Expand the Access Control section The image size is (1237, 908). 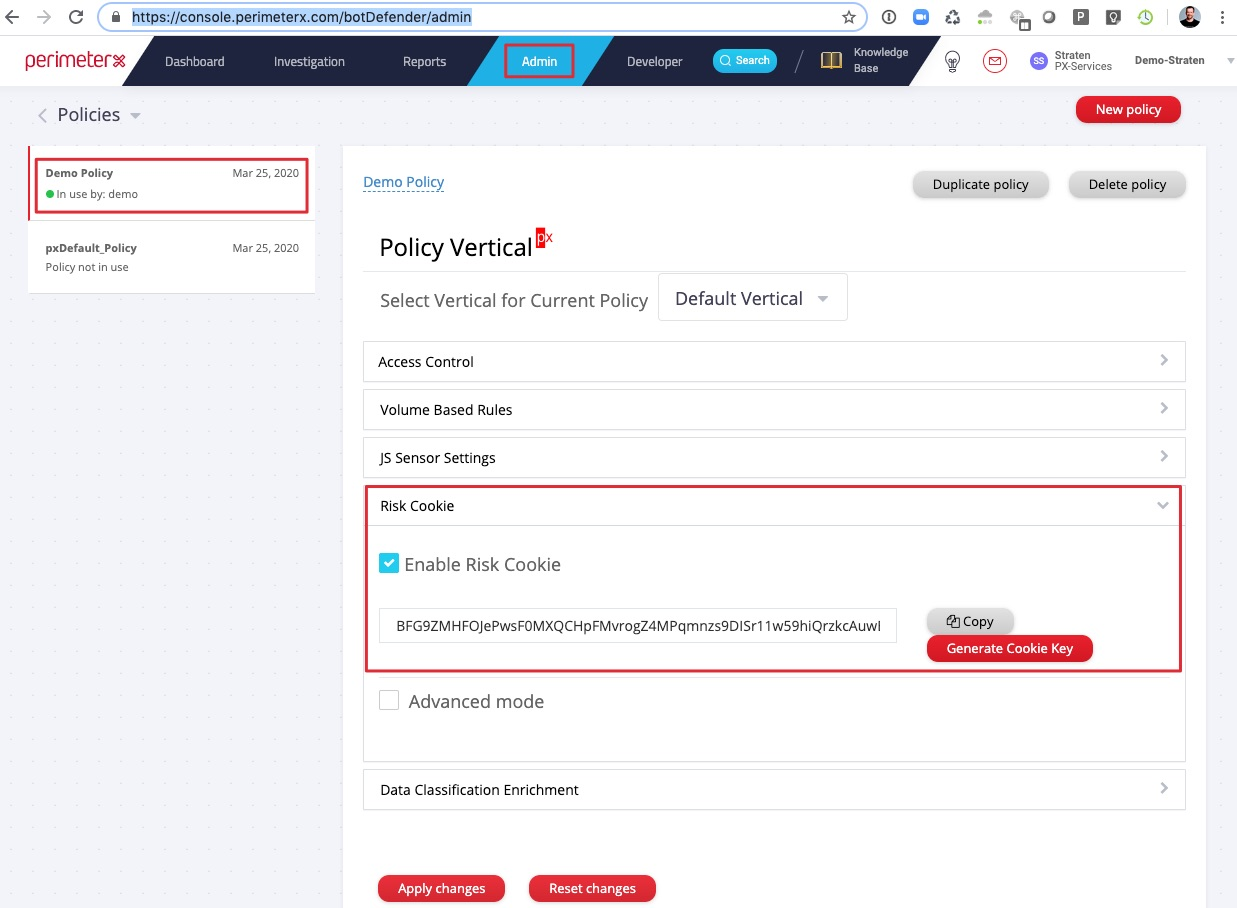[x=774, y=362]
